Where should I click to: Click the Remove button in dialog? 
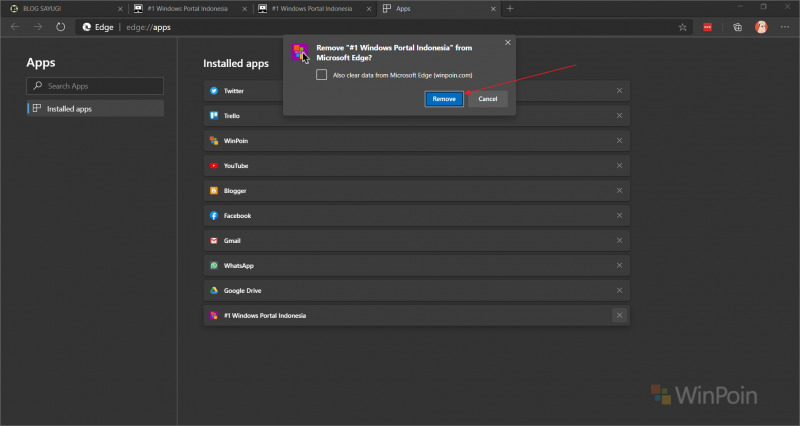click(444, 99)
